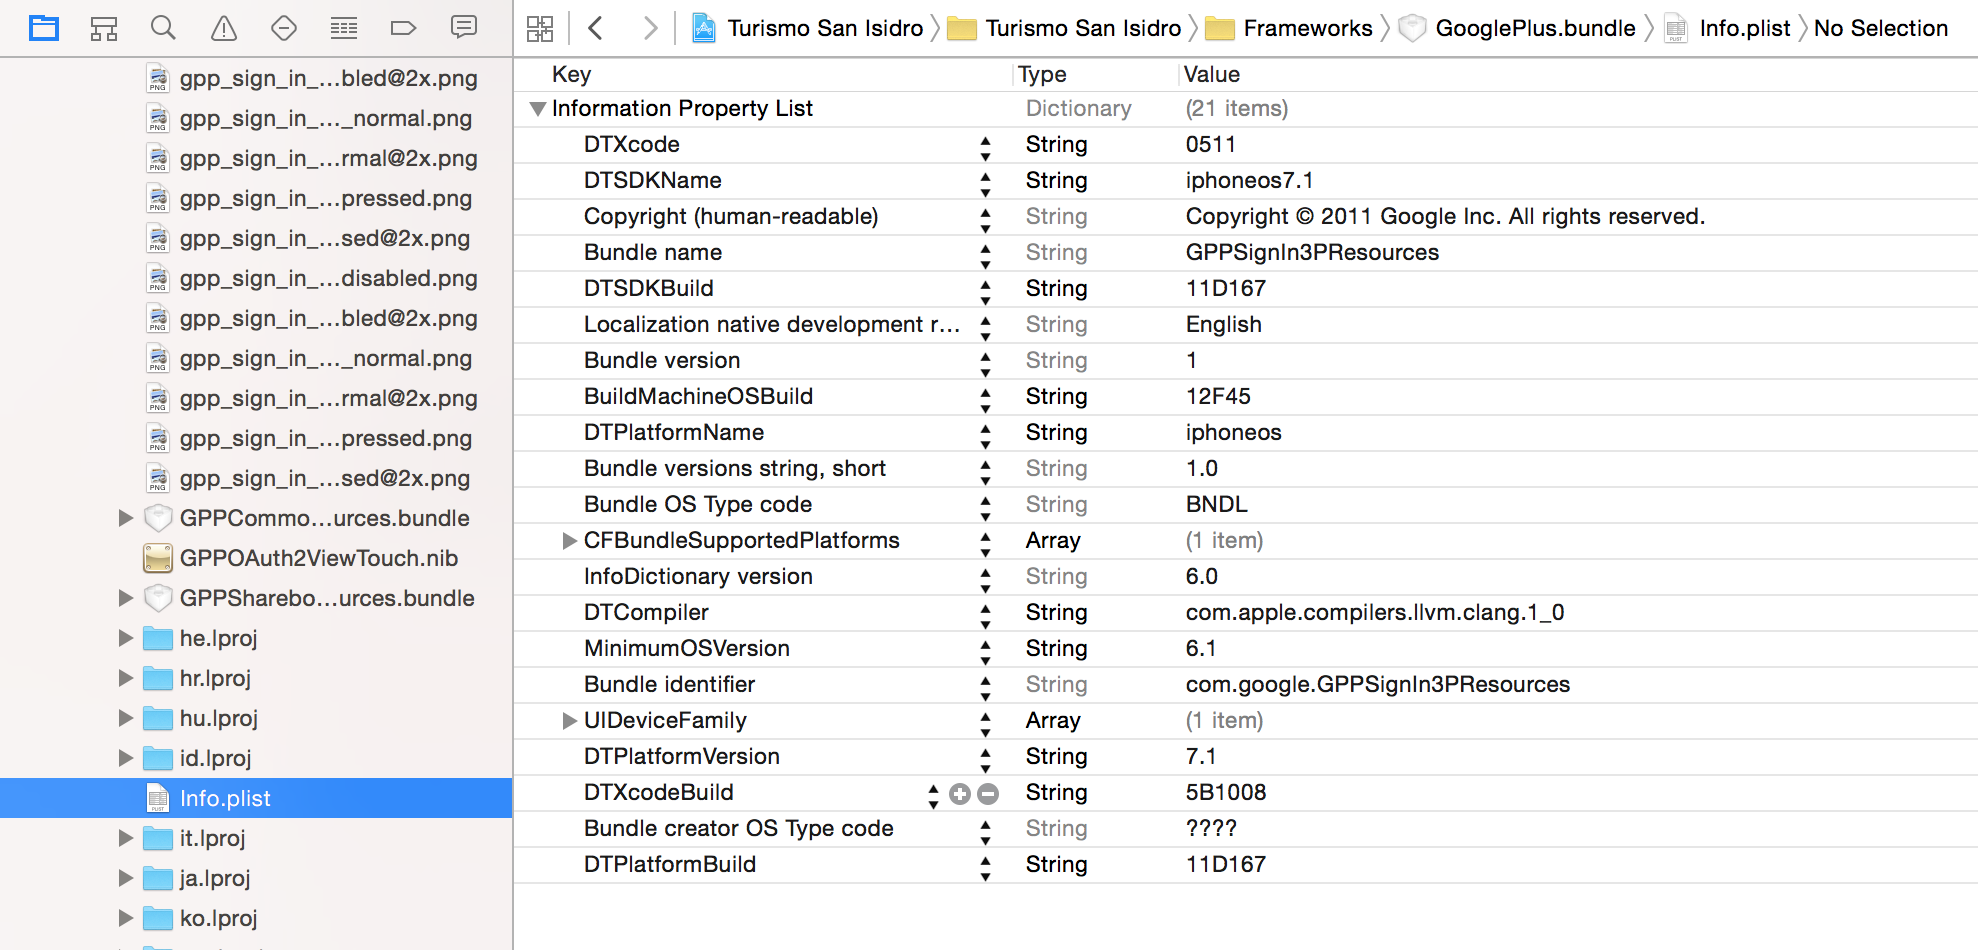The height and width of the screenshot is (950, 1978).
Task: Click the Type column header
Action: (x=1042, y=74)
